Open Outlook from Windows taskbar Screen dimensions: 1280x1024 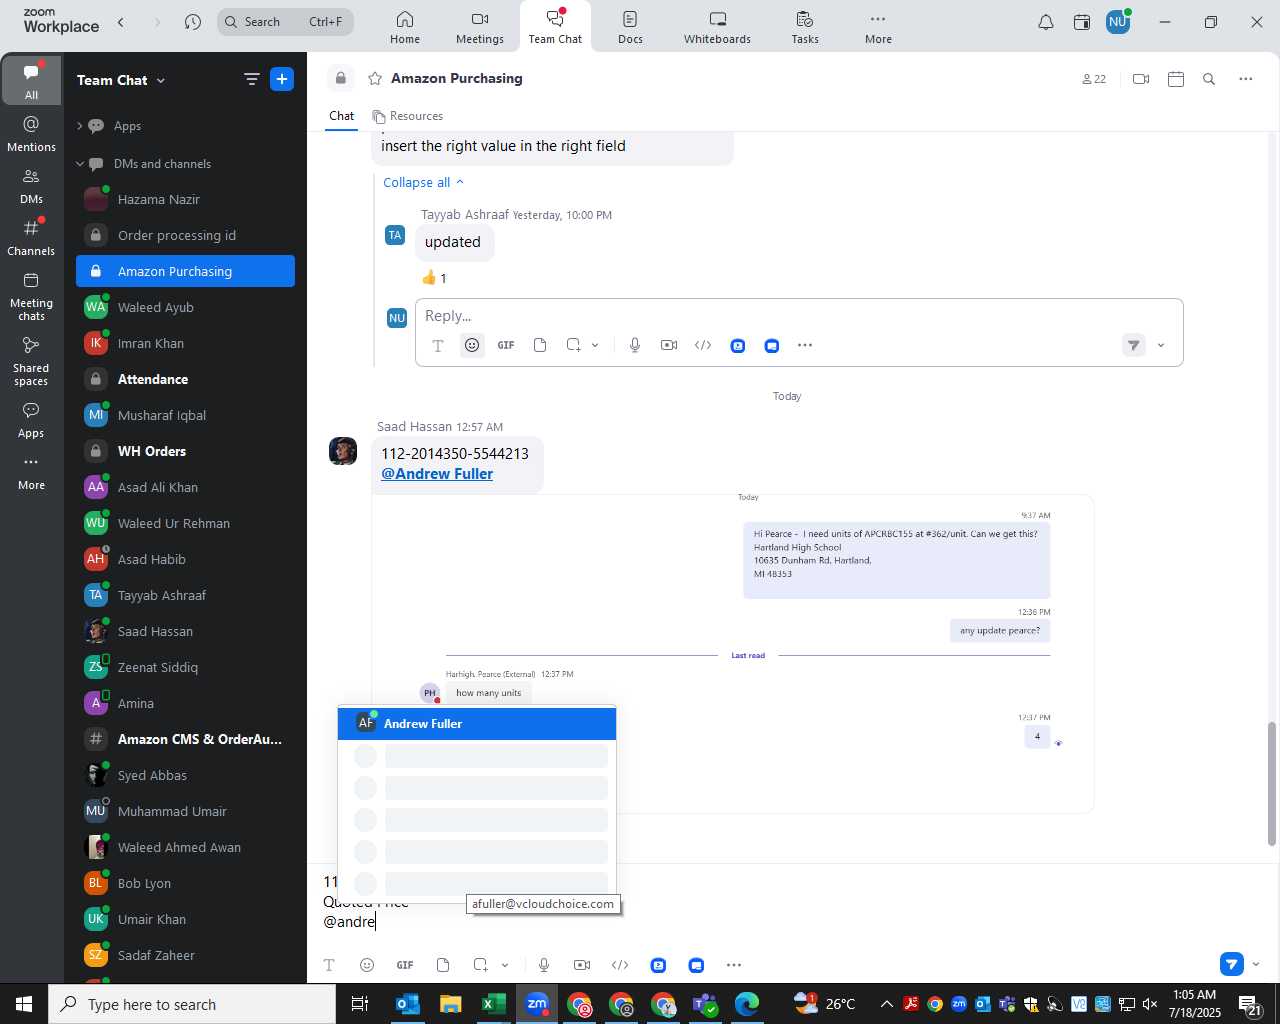(407, 1004)
